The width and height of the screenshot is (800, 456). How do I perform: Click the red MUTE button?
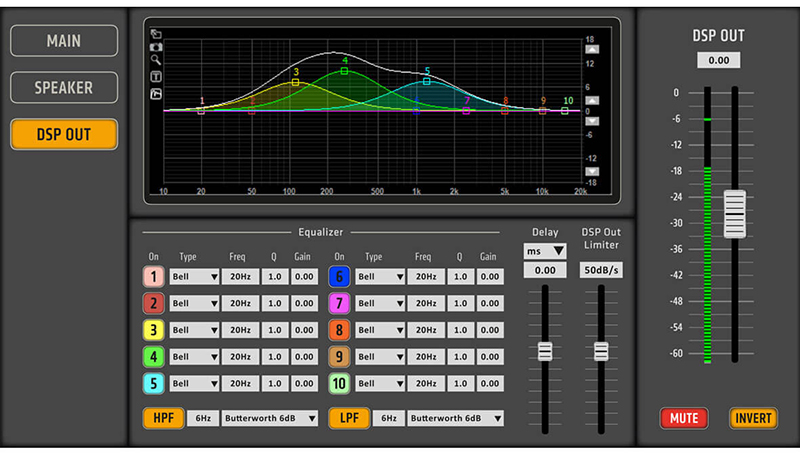click(684, 418)
